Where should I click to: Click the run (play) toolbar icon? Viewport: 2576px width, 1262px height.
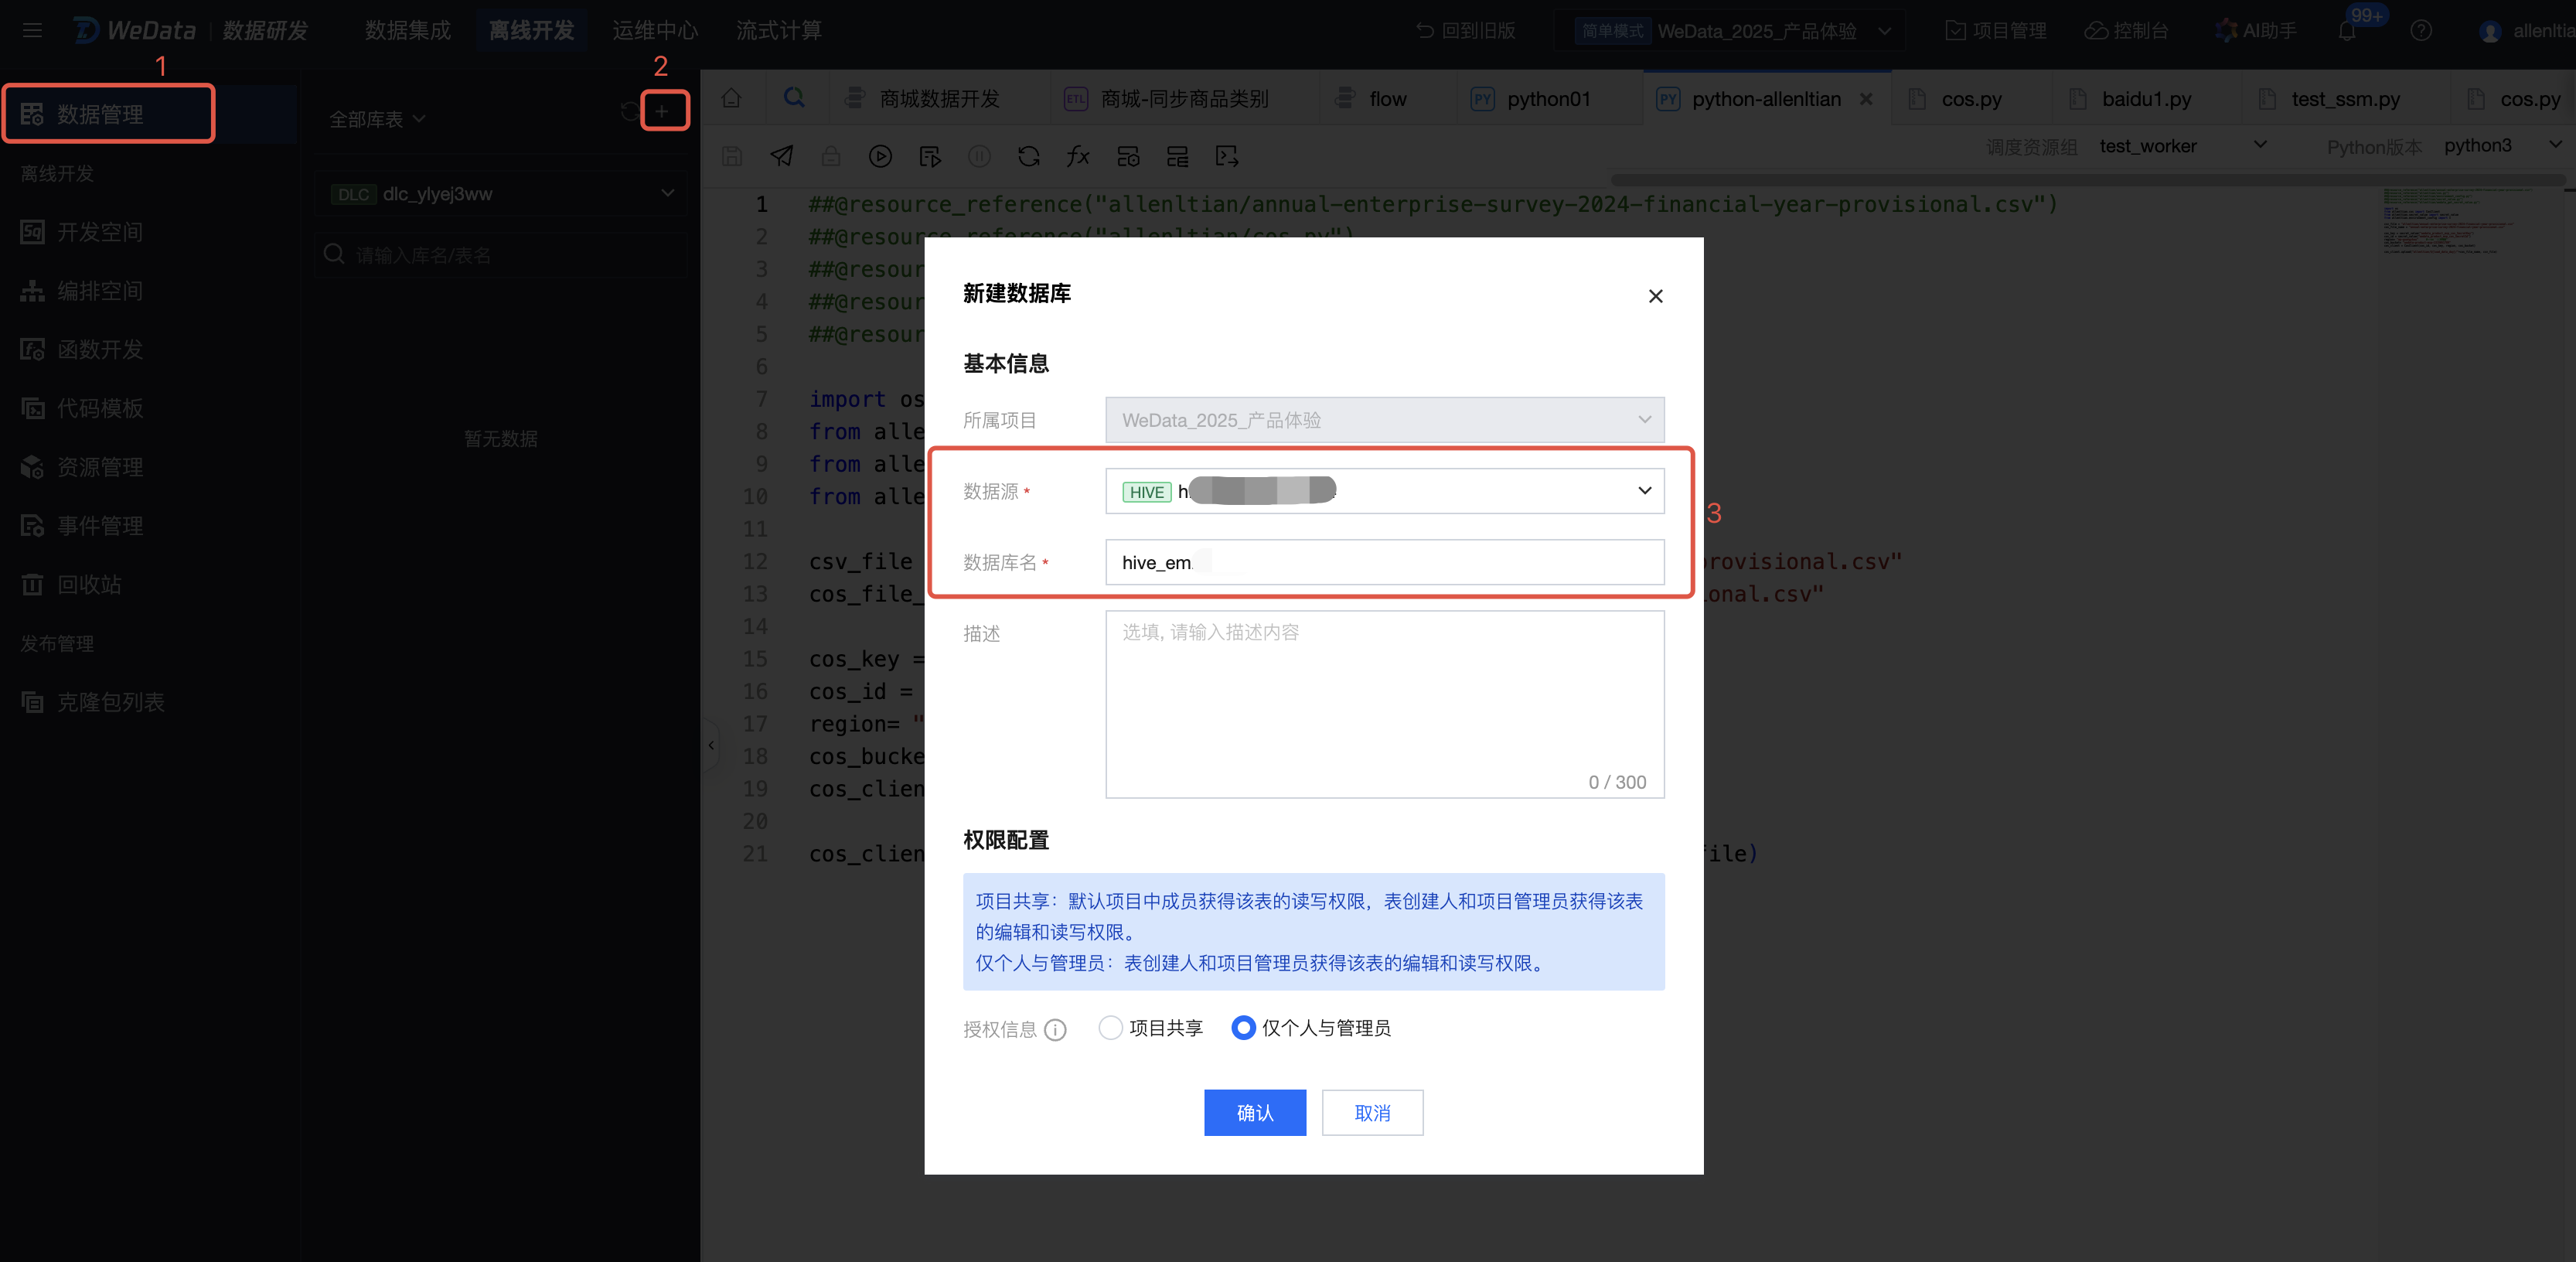click(x=880, y=156)
